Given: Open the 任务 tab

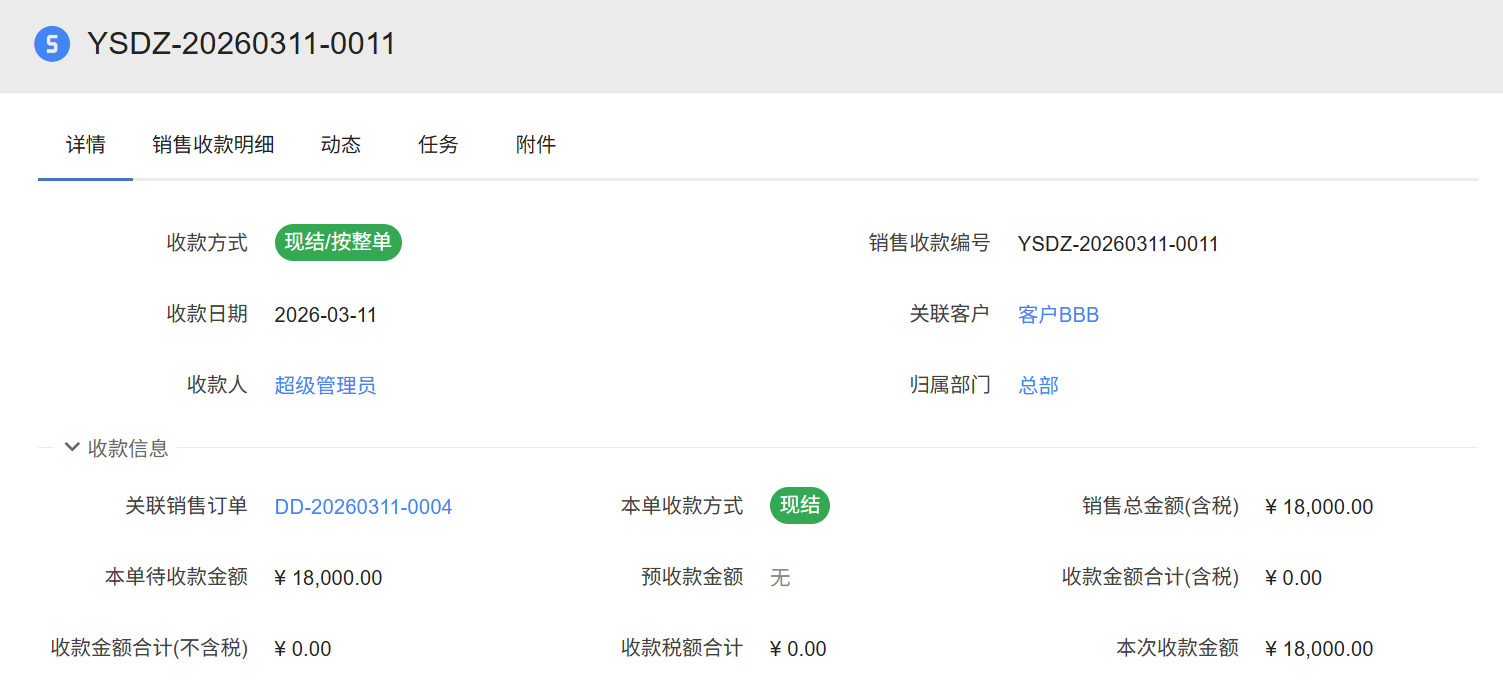Looking at the screenshot, I should 438,144.
